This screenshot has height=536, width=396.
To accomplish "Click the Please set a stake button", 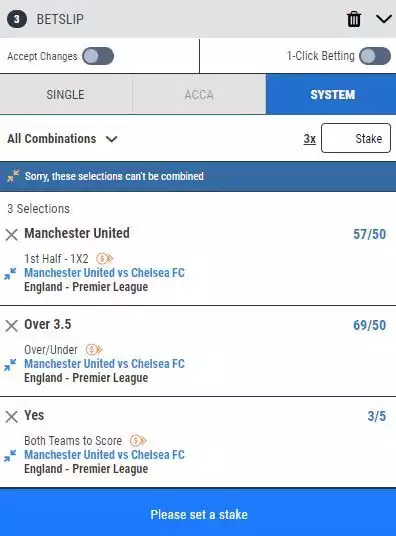I will pyautogui.click(x=198, y=512).
